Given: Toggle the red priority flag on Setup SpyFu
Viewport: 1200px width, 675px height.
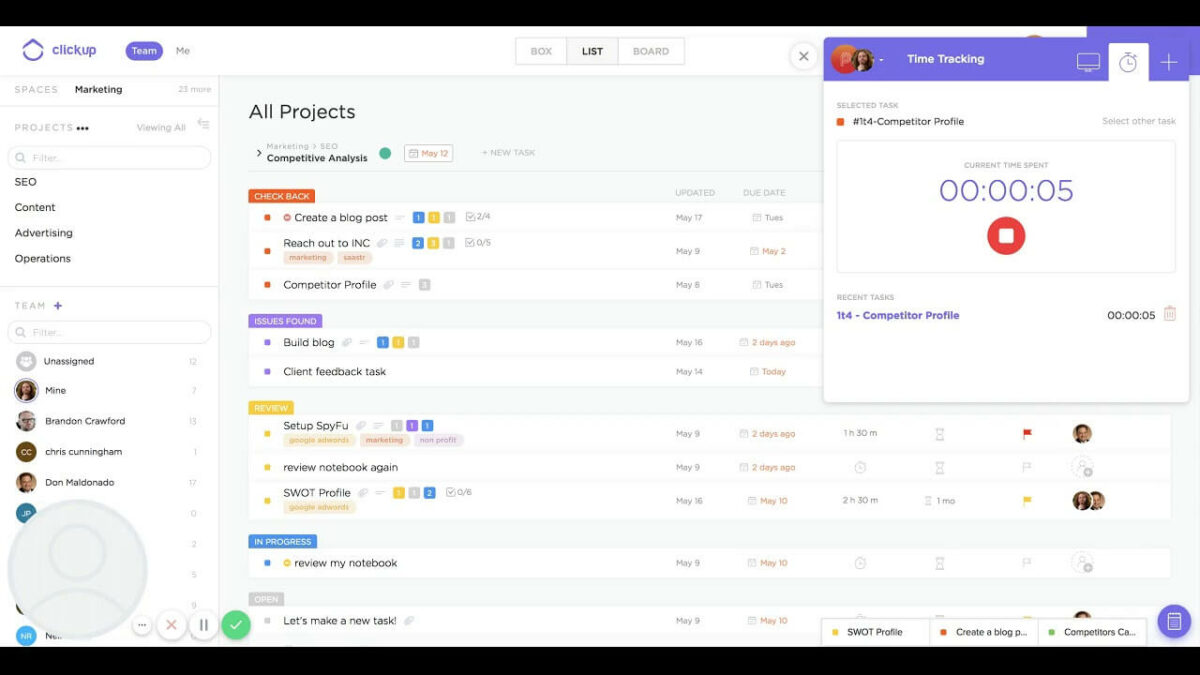Looking at the screenshot, I should tap(1027, 433).
